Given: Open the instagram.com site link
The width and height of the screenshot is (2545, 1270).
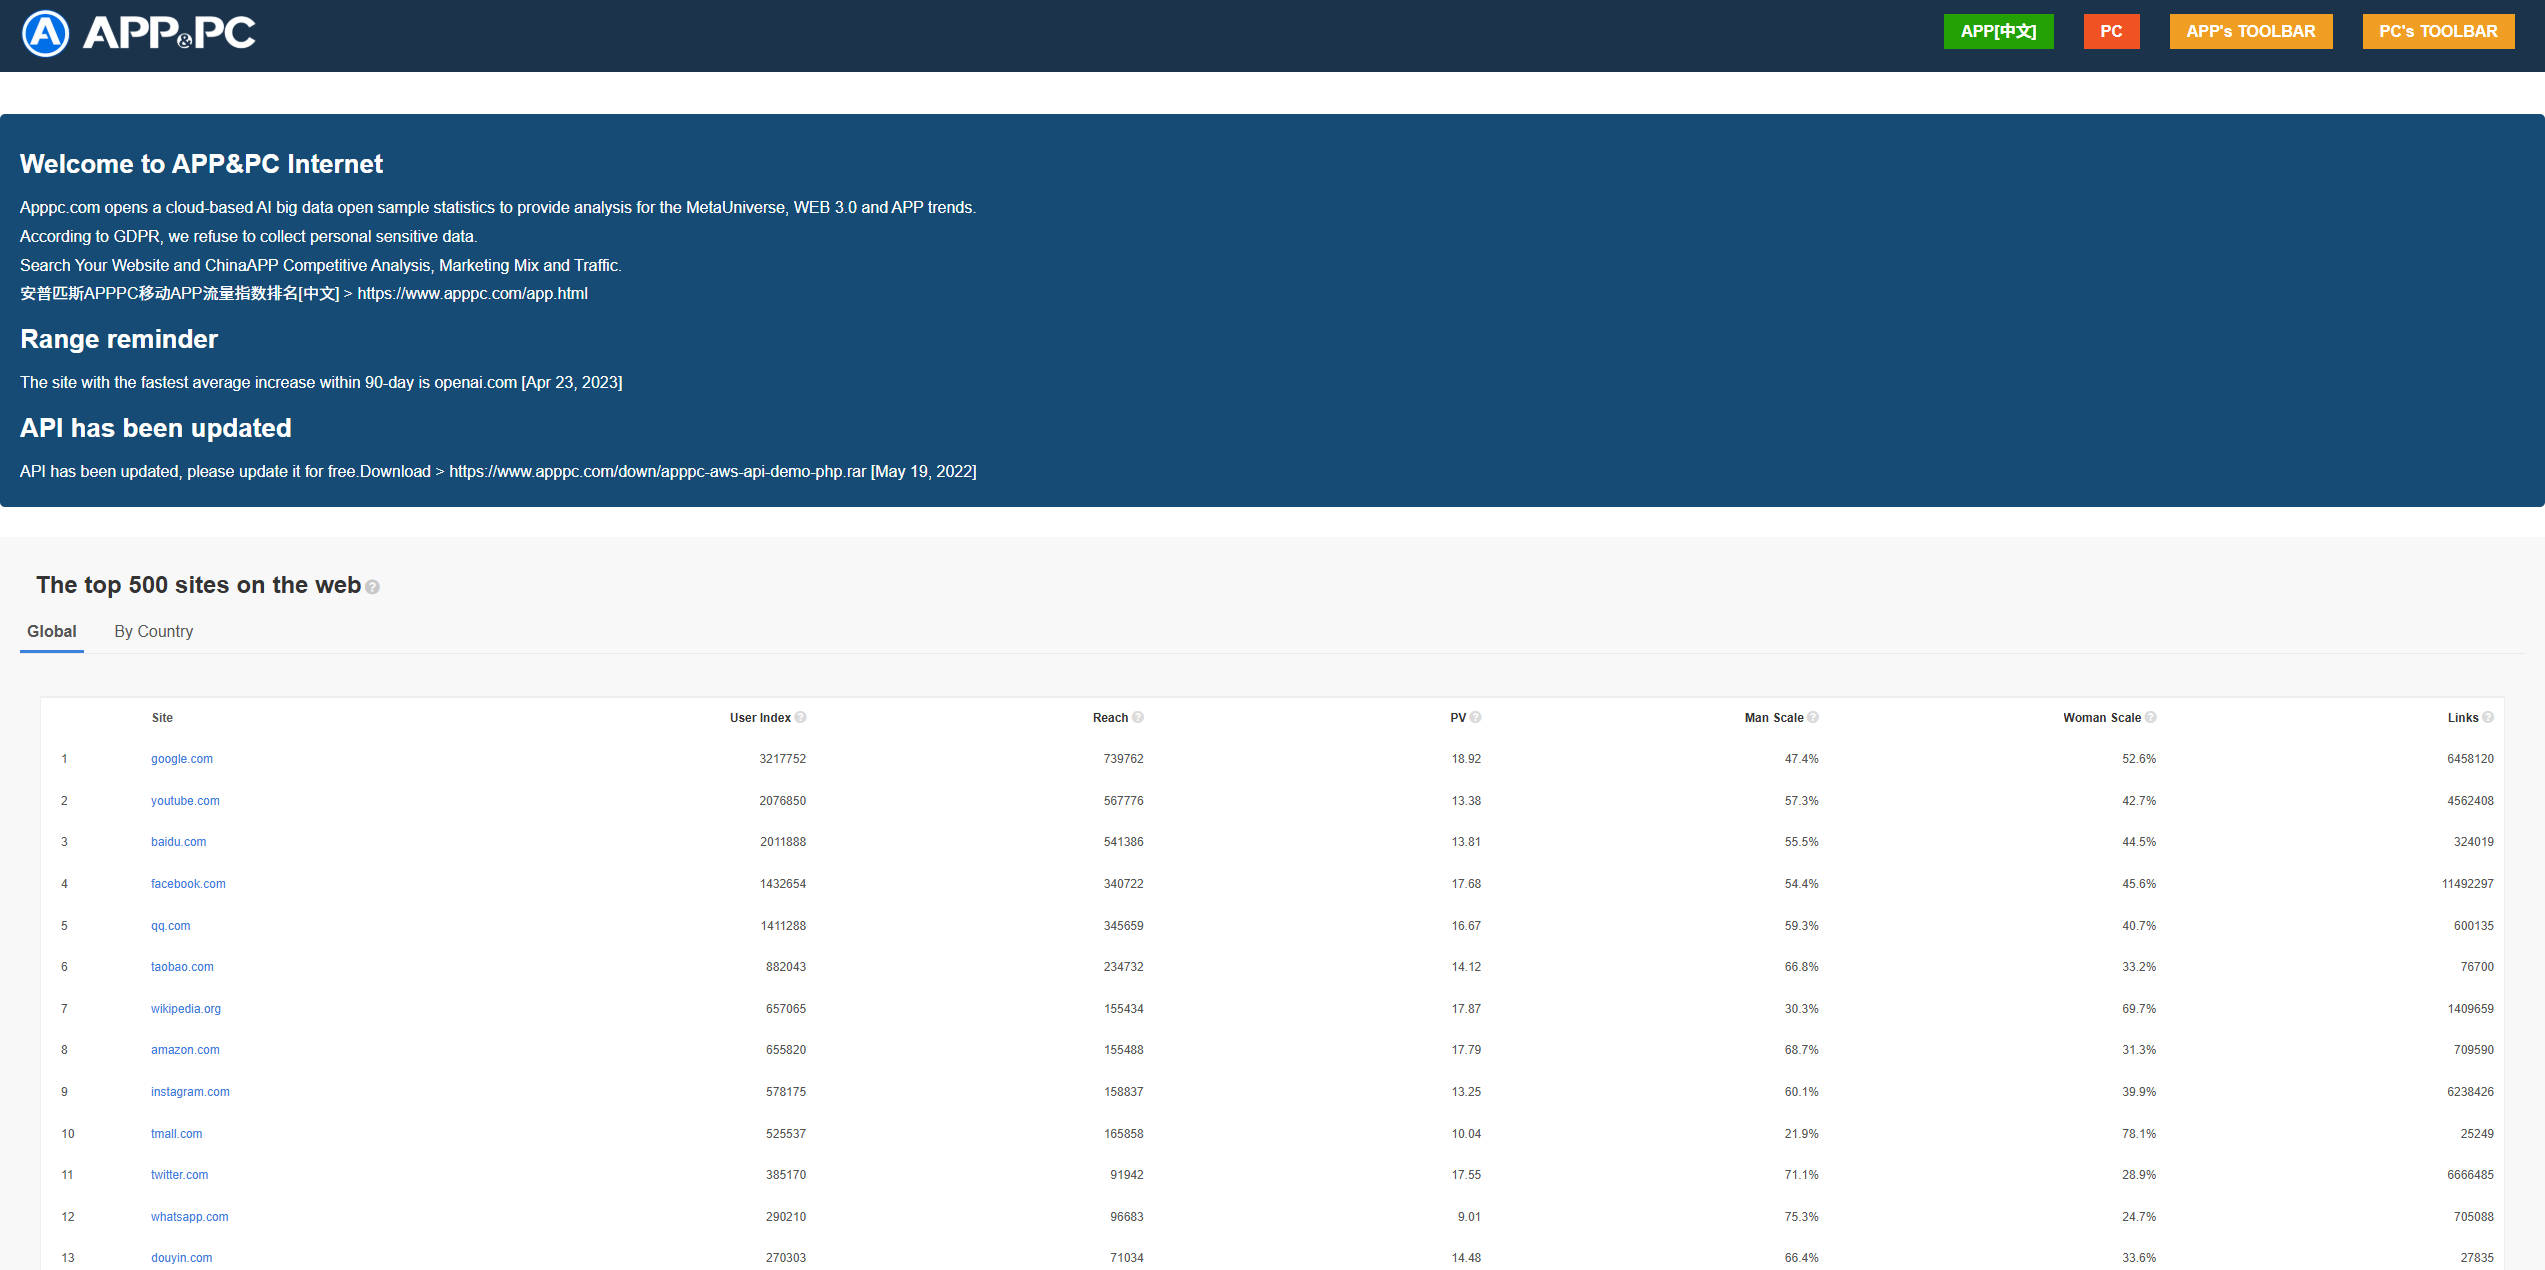Looking at the screenshot, I should coord(190,1092).
